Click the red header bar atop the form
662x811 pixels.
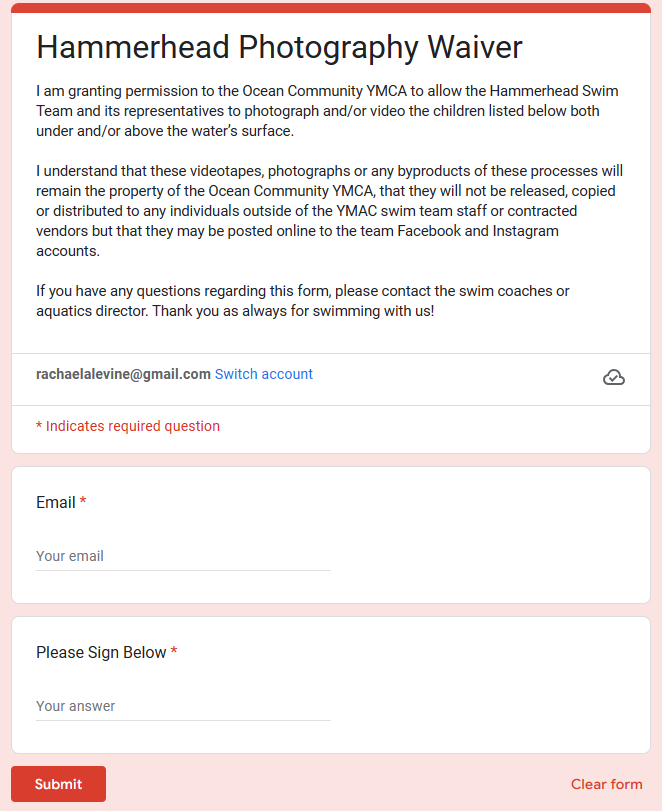coord(330,8)
